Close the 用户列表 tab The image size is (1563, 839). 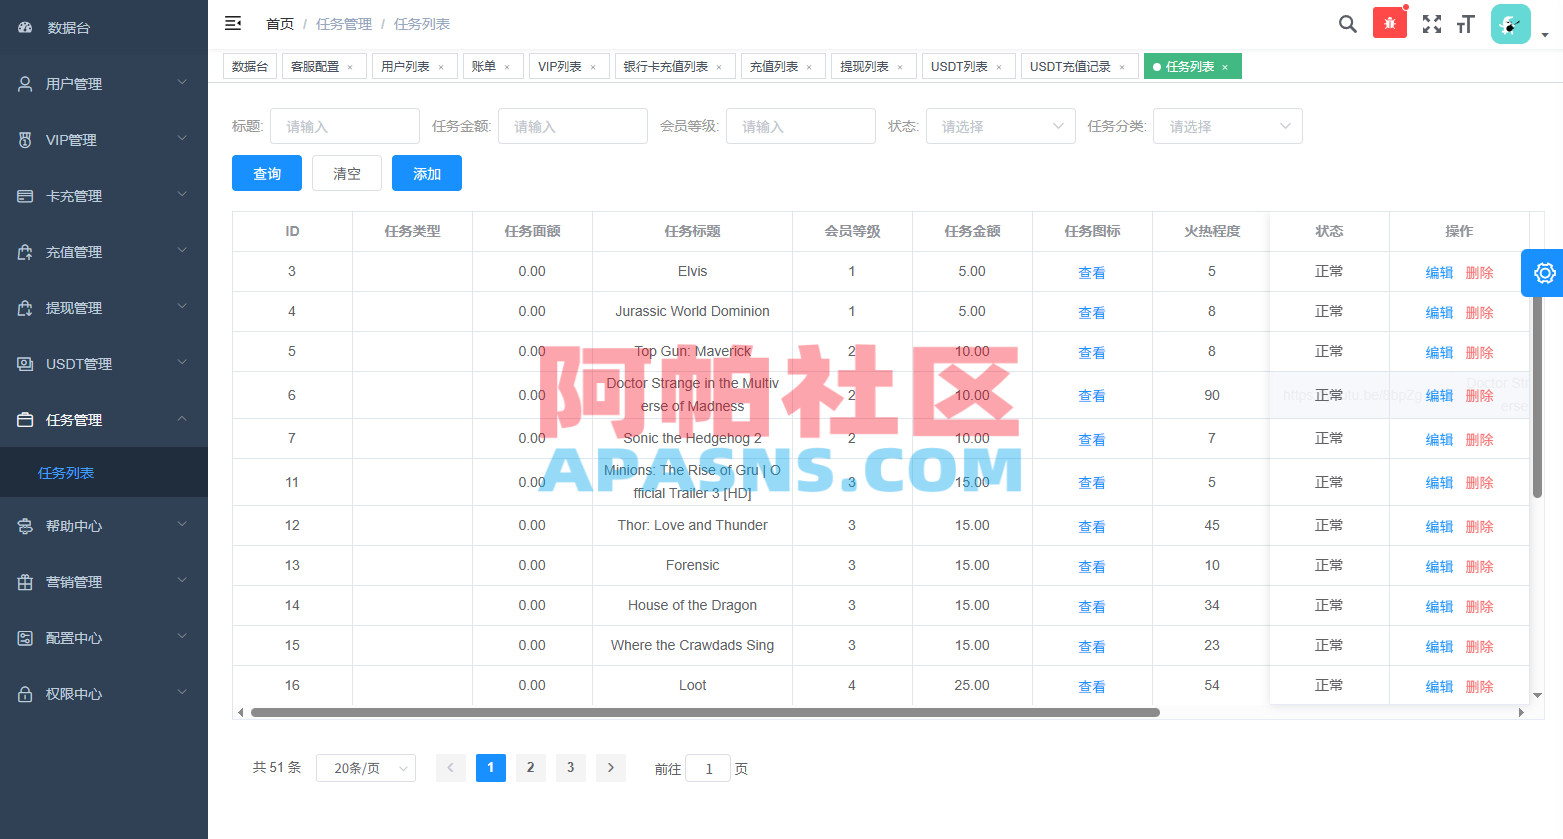(x=441, y=67)
